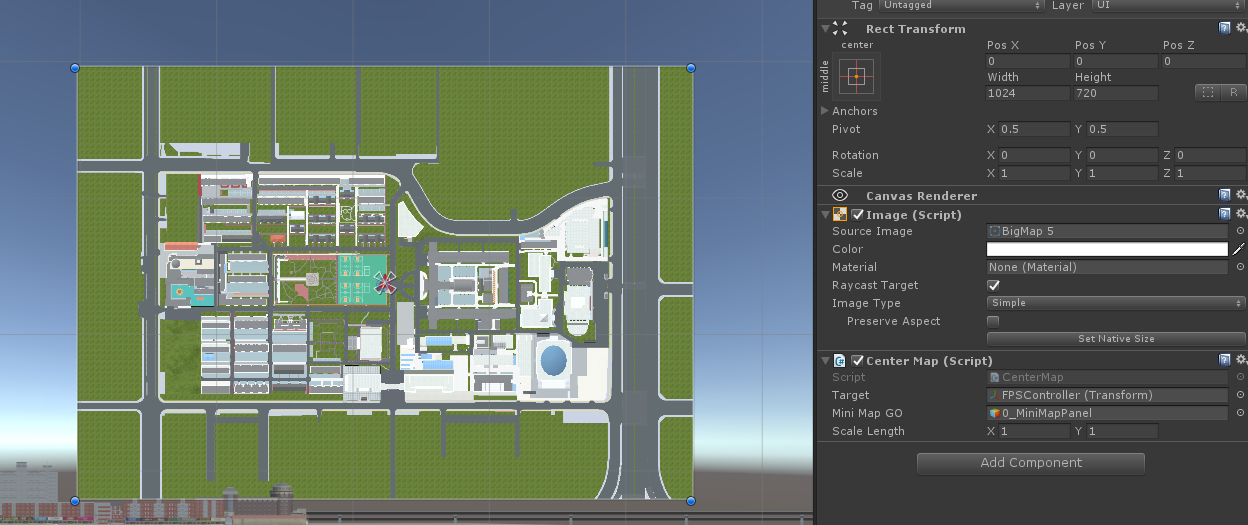Open the Image Type dropdown

(1107, 303)
